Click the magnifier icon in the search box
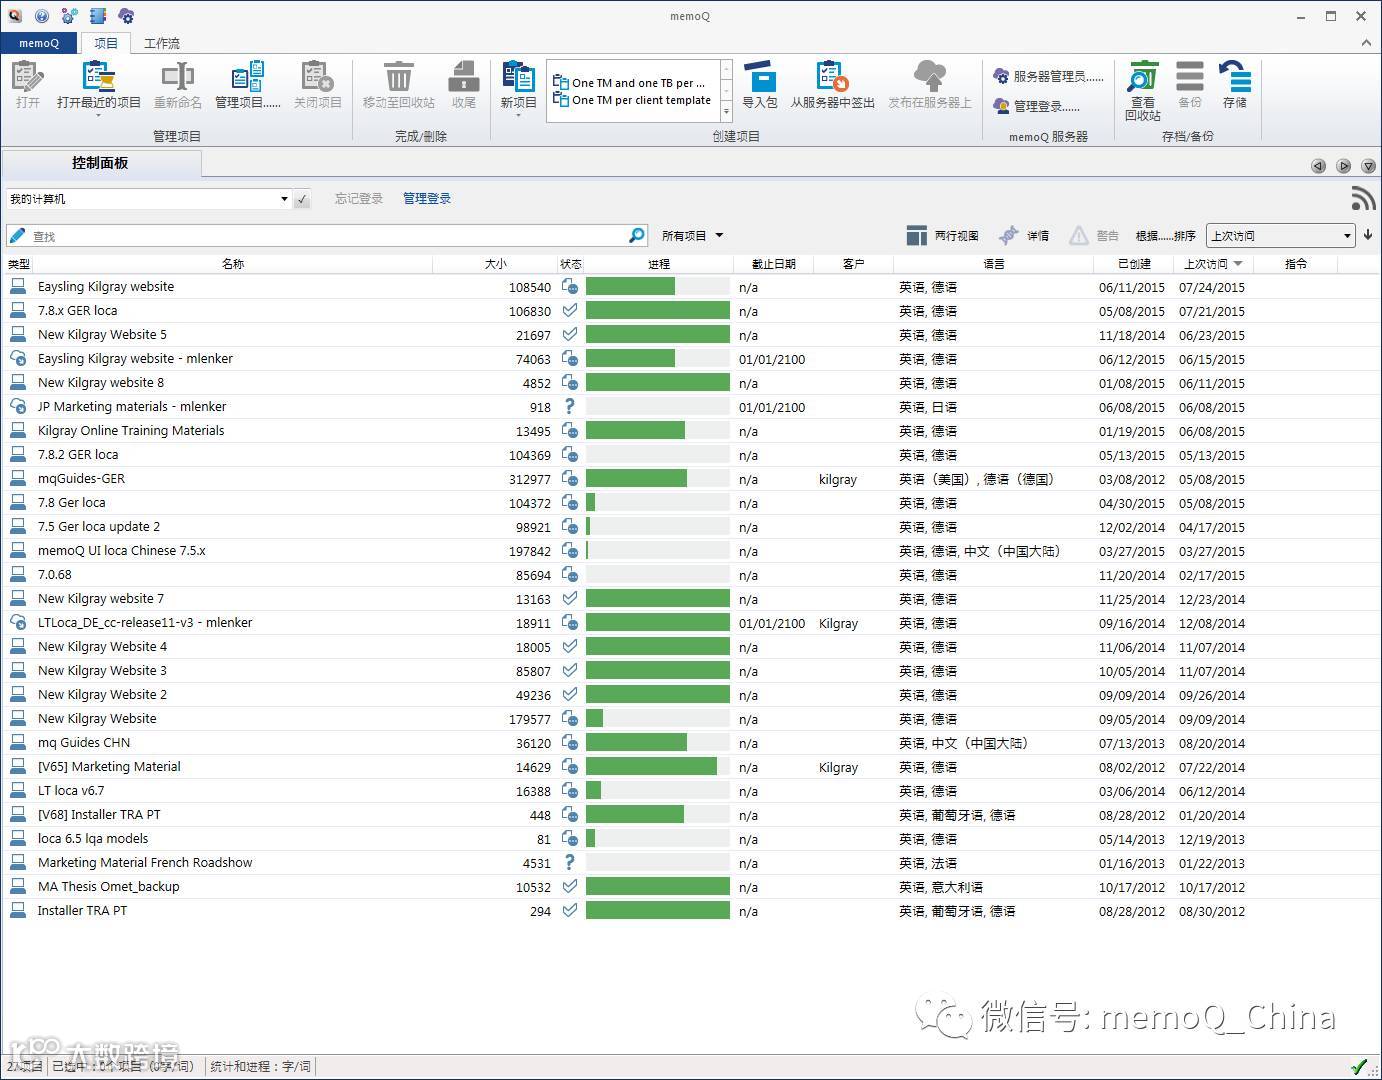1382x1080 pixels. click(x=637, y=235)
